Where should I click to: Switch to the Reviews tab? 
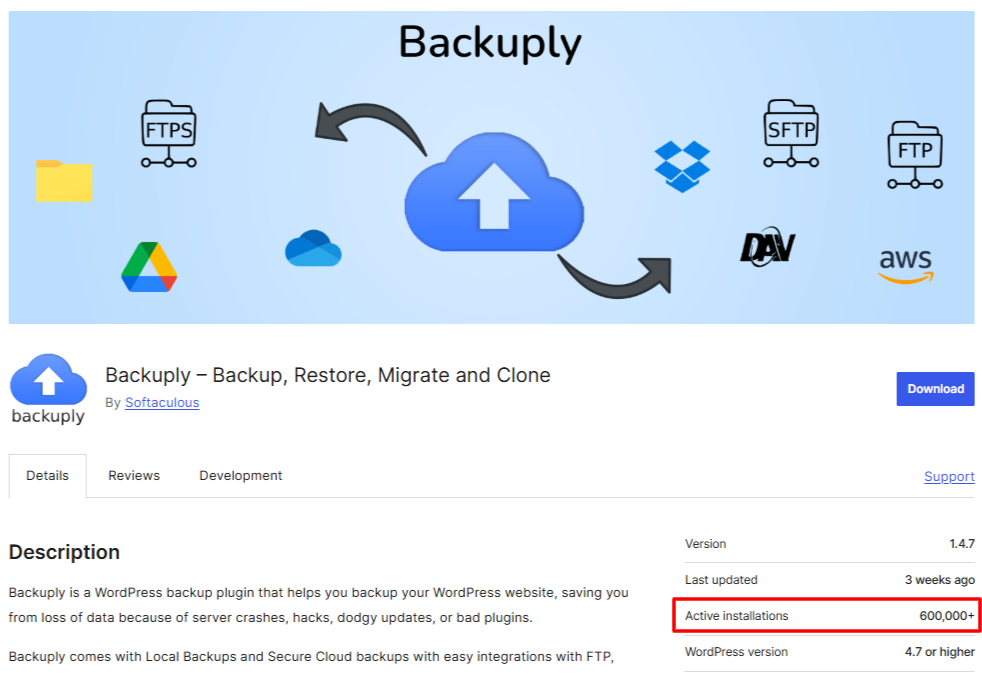[134, 476]
